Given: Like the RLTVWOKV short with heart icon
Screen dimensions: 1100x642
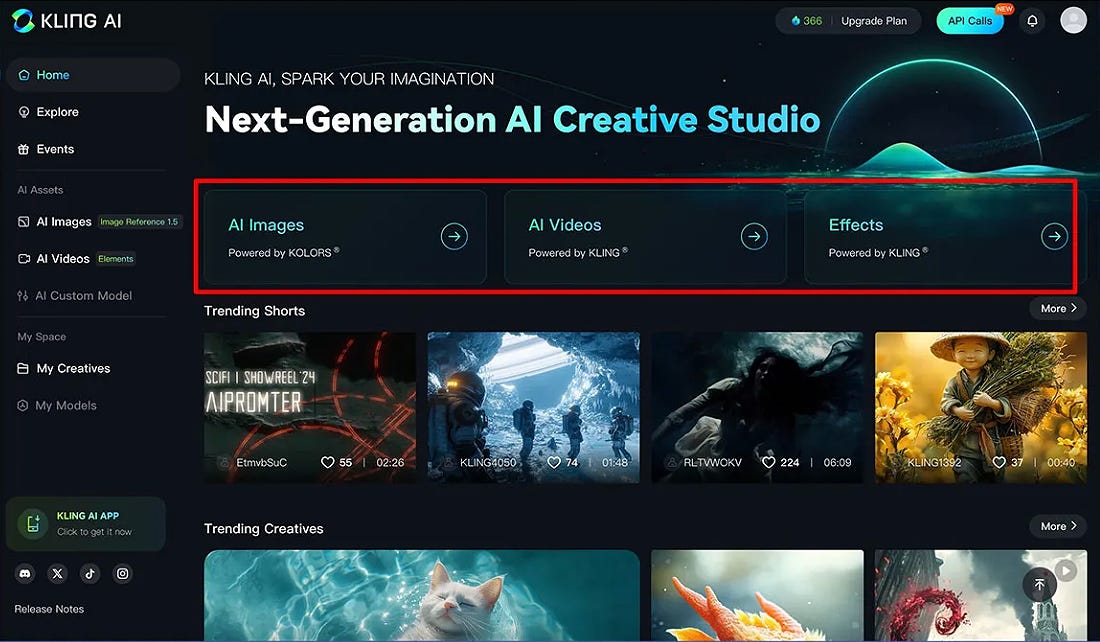Looking at the screenshot, I should 768,462.
